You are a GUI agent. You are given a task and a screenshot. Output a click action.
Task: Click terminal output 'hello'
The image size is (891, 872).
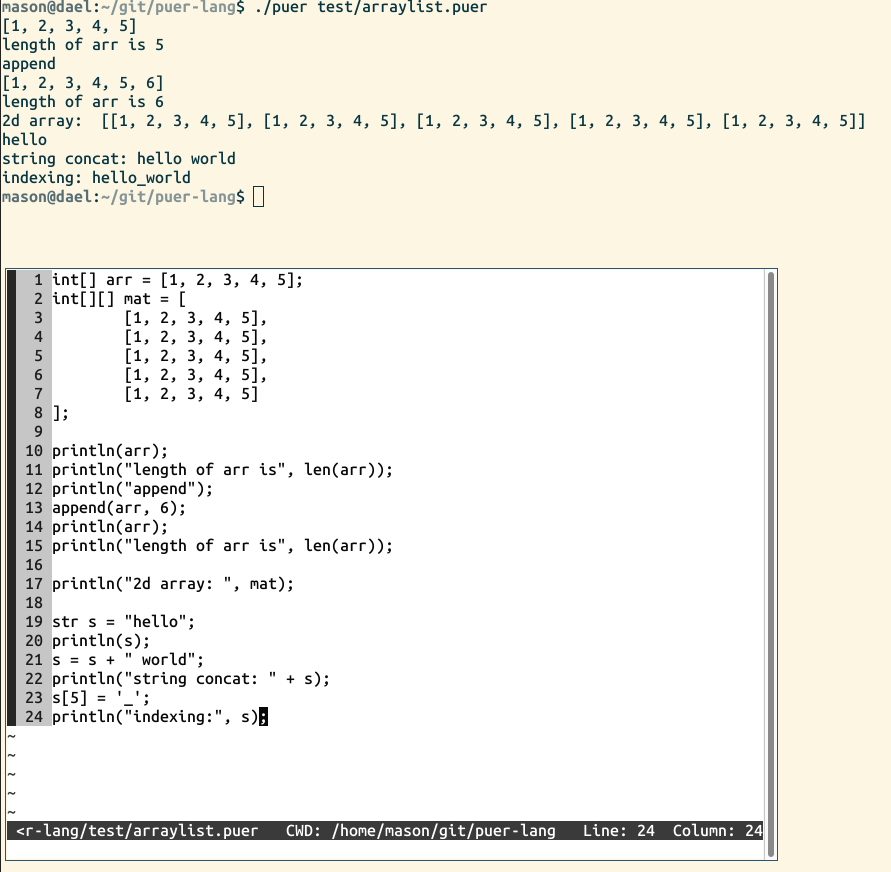click(x=24, y=140)
